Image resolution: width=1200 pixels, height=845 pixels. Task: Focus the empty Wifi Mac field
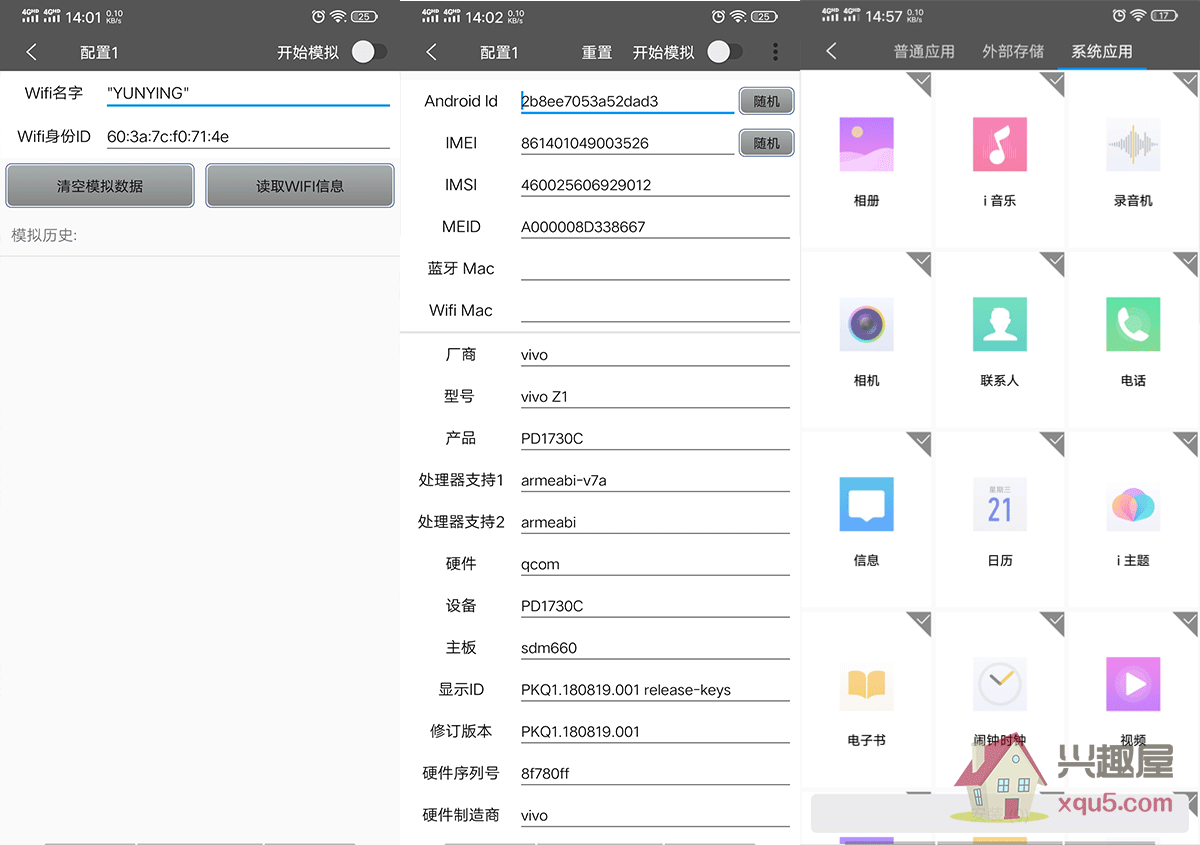pos(655,310)
